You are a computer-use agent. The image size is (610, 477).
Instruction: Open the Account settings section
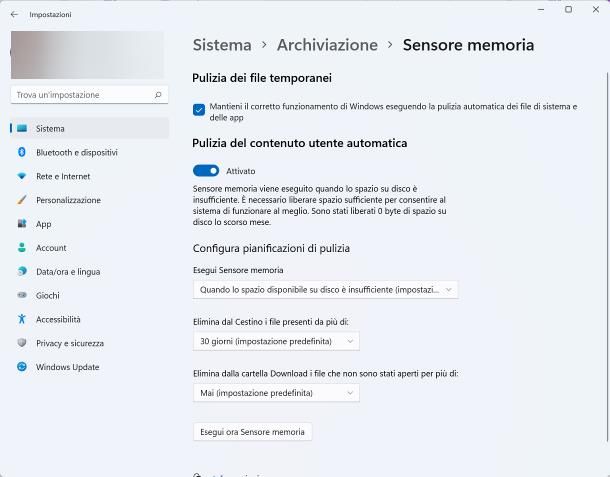click(51, 248)
